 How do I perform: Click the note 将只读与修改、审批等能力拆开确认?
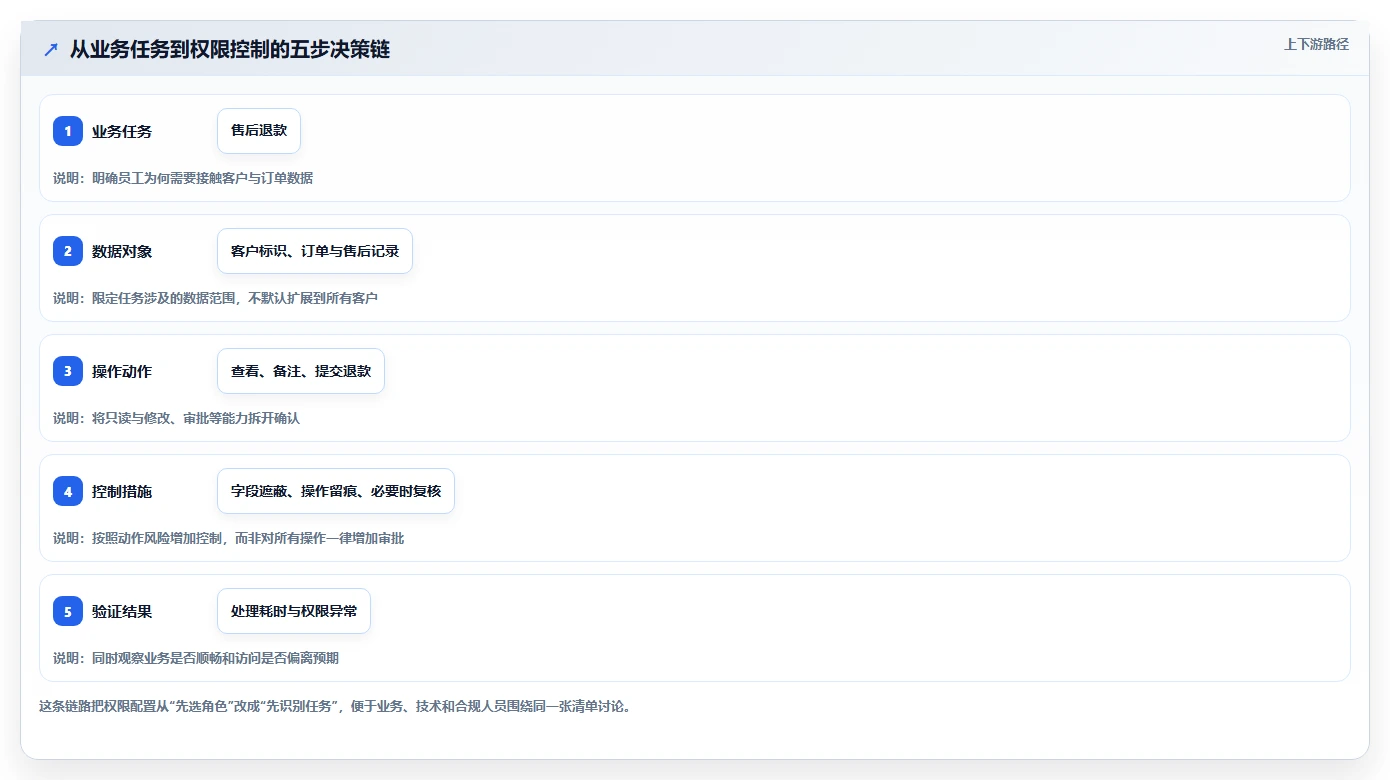click(x=196, y=418)
